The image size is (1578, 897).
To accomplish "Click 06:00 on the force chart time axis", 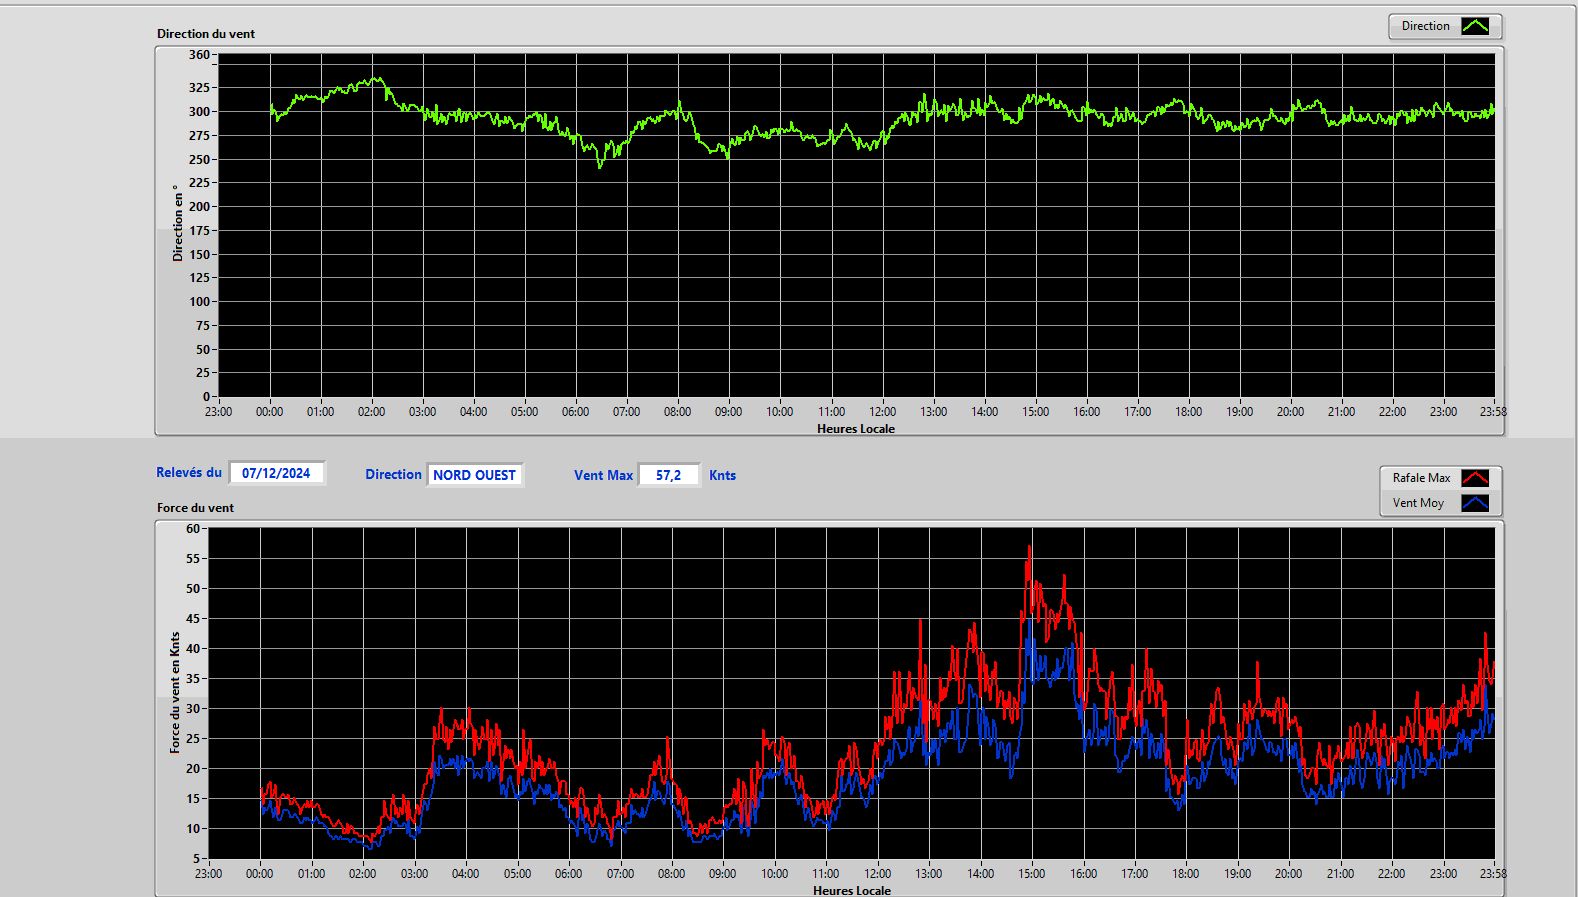I will pyautogui.click(x=568, y=873).
